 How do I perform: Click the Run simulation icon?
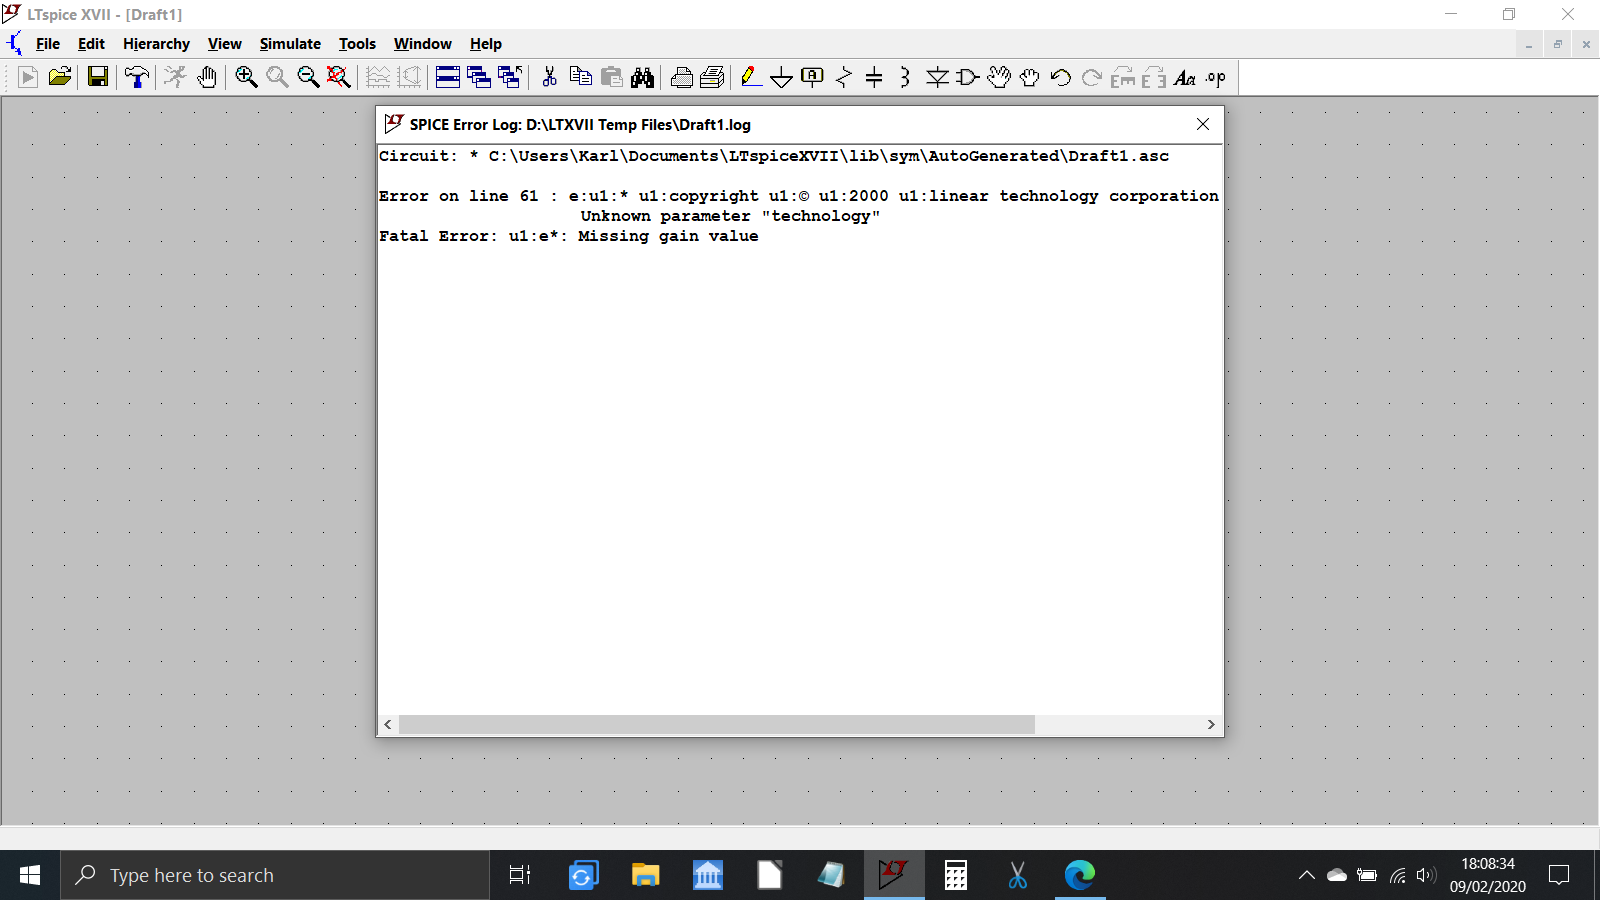[x=28, y=77]
